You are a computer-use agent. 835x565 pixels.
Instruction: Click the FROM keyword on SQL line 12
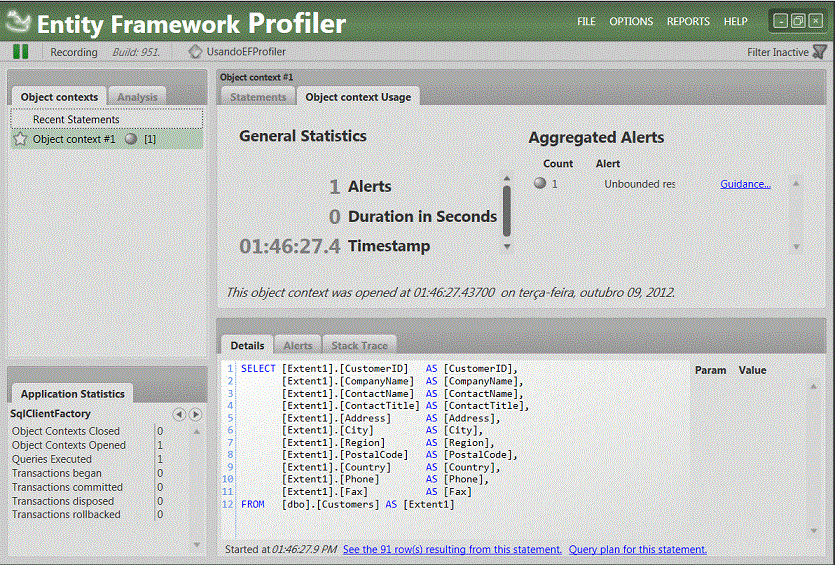coord(252,504)
